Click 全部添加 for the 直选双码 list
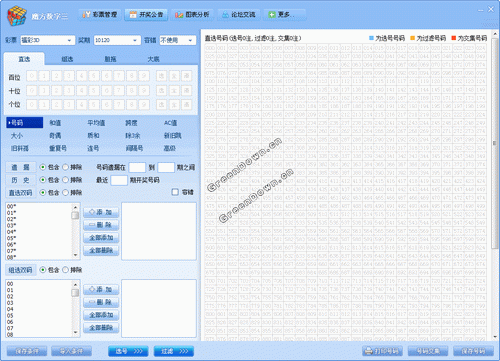This screenshot has width=500, height=361. [x=101, y=238]
